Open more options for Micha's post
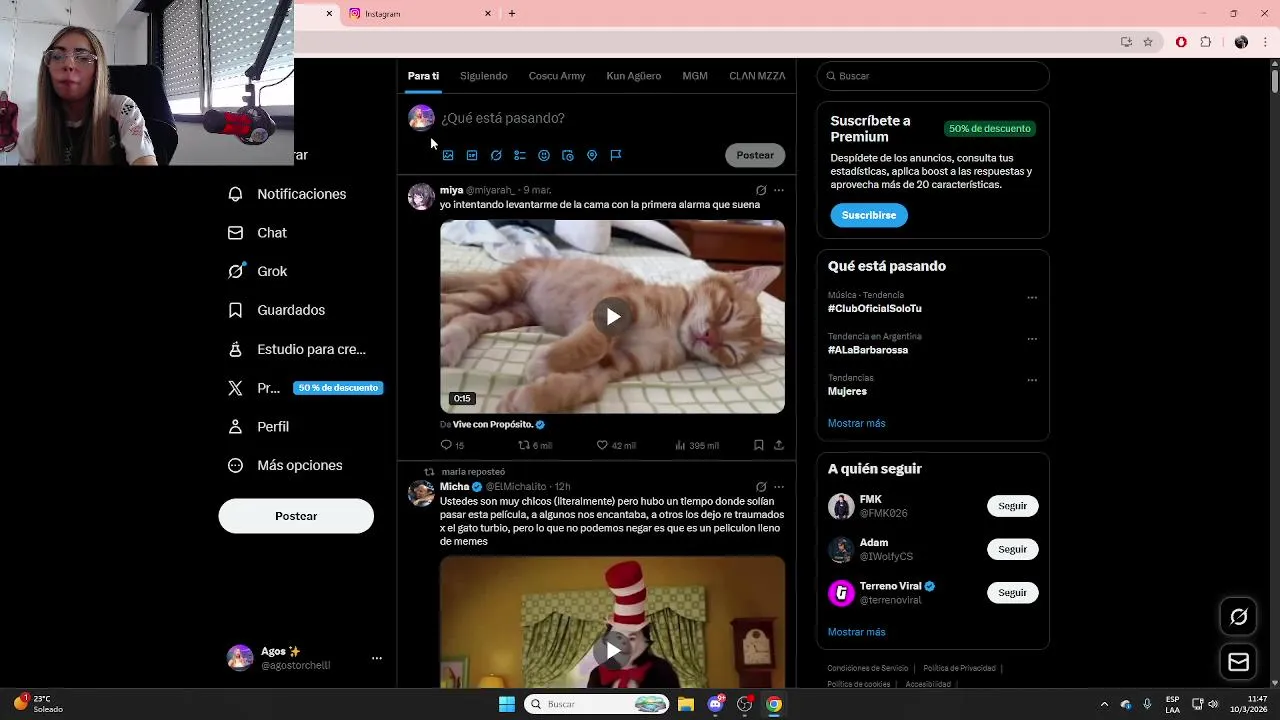 point(779,487)
